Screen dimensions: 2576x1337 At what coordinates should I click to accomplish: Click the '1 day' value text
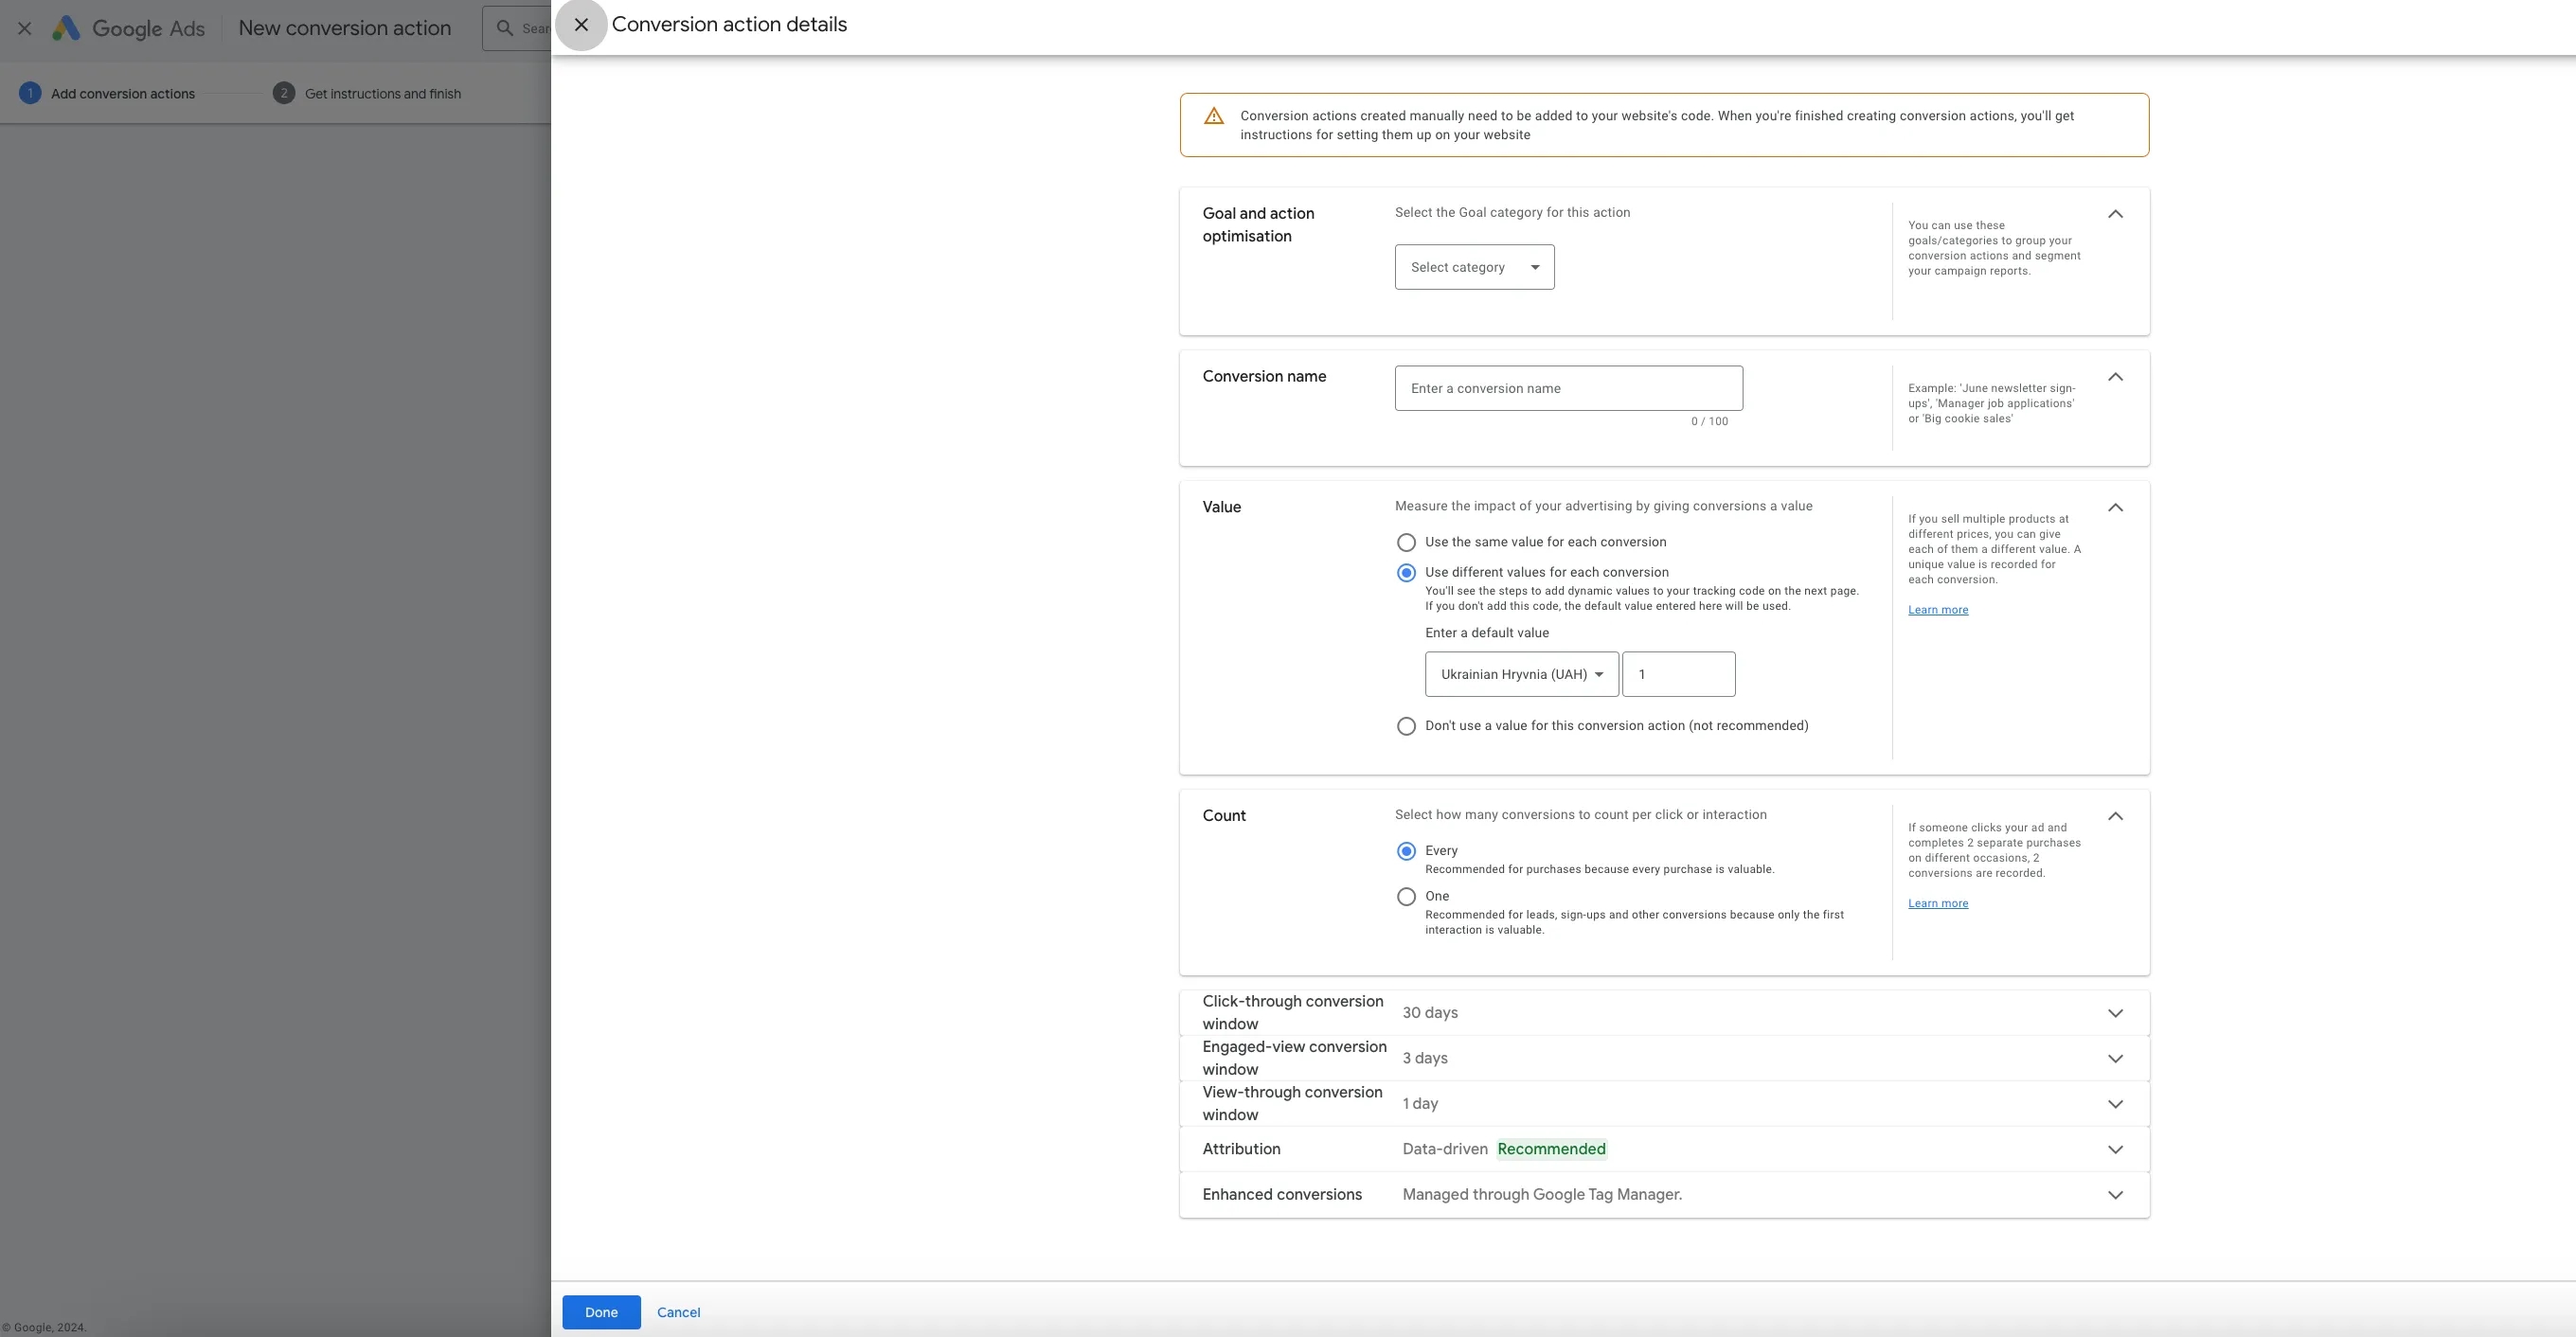pos(1420,1104)
